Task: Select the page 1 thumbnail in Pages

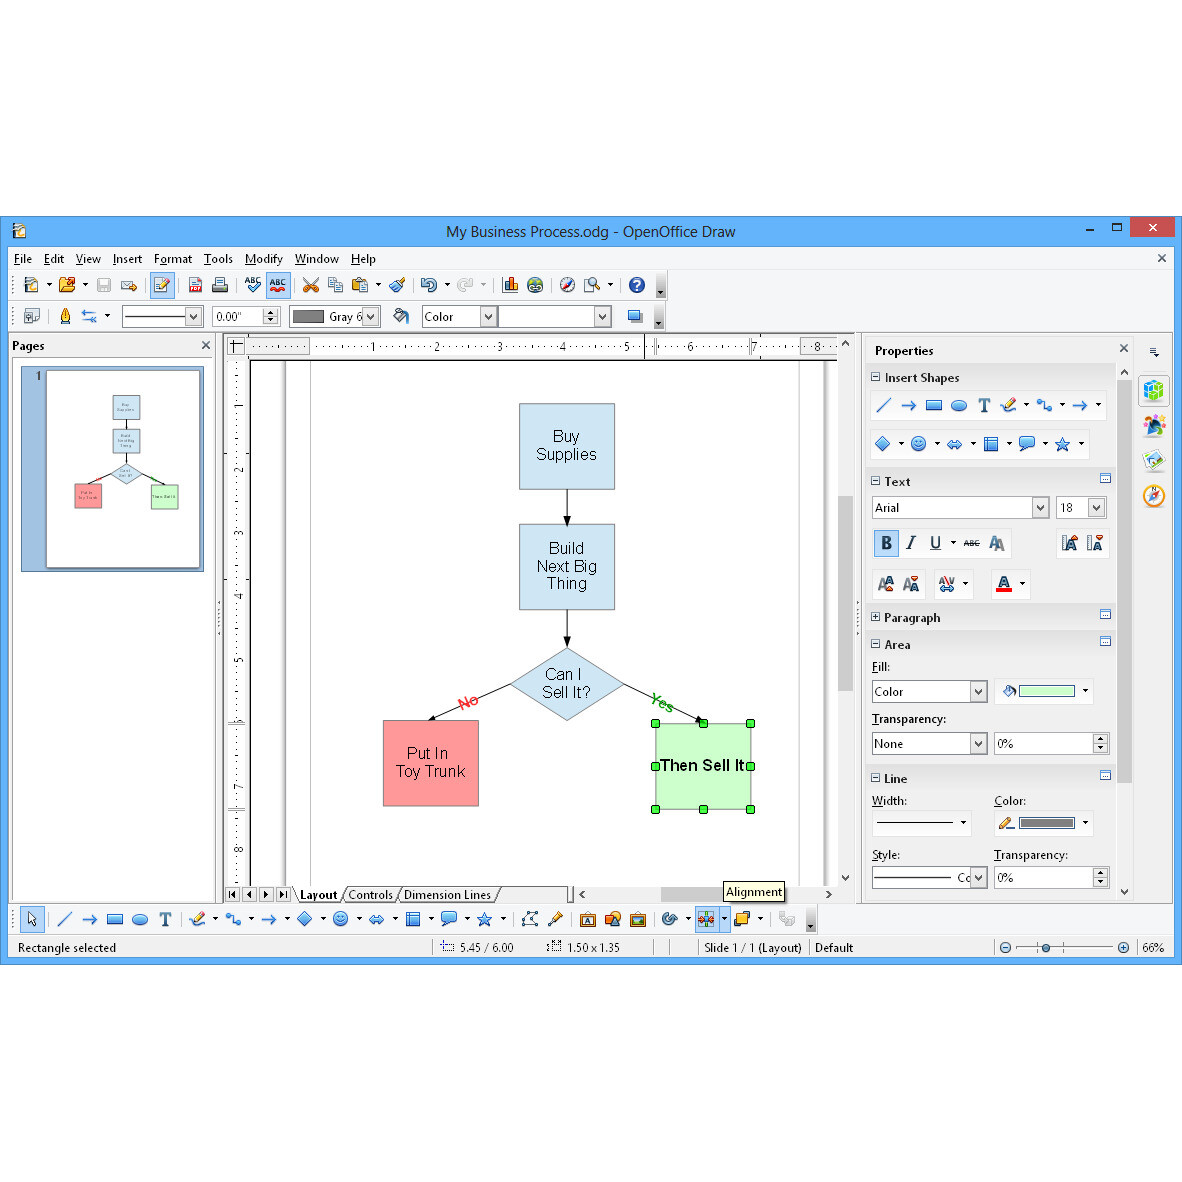Action: click(x=124, y=468)
